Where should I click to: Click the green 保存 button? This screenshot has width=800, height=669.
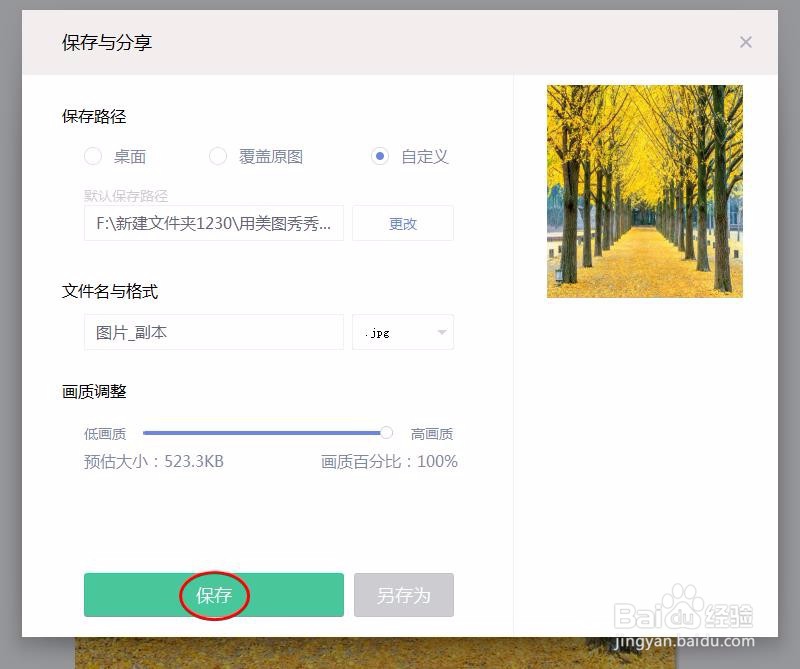click(x=214, y=595)
